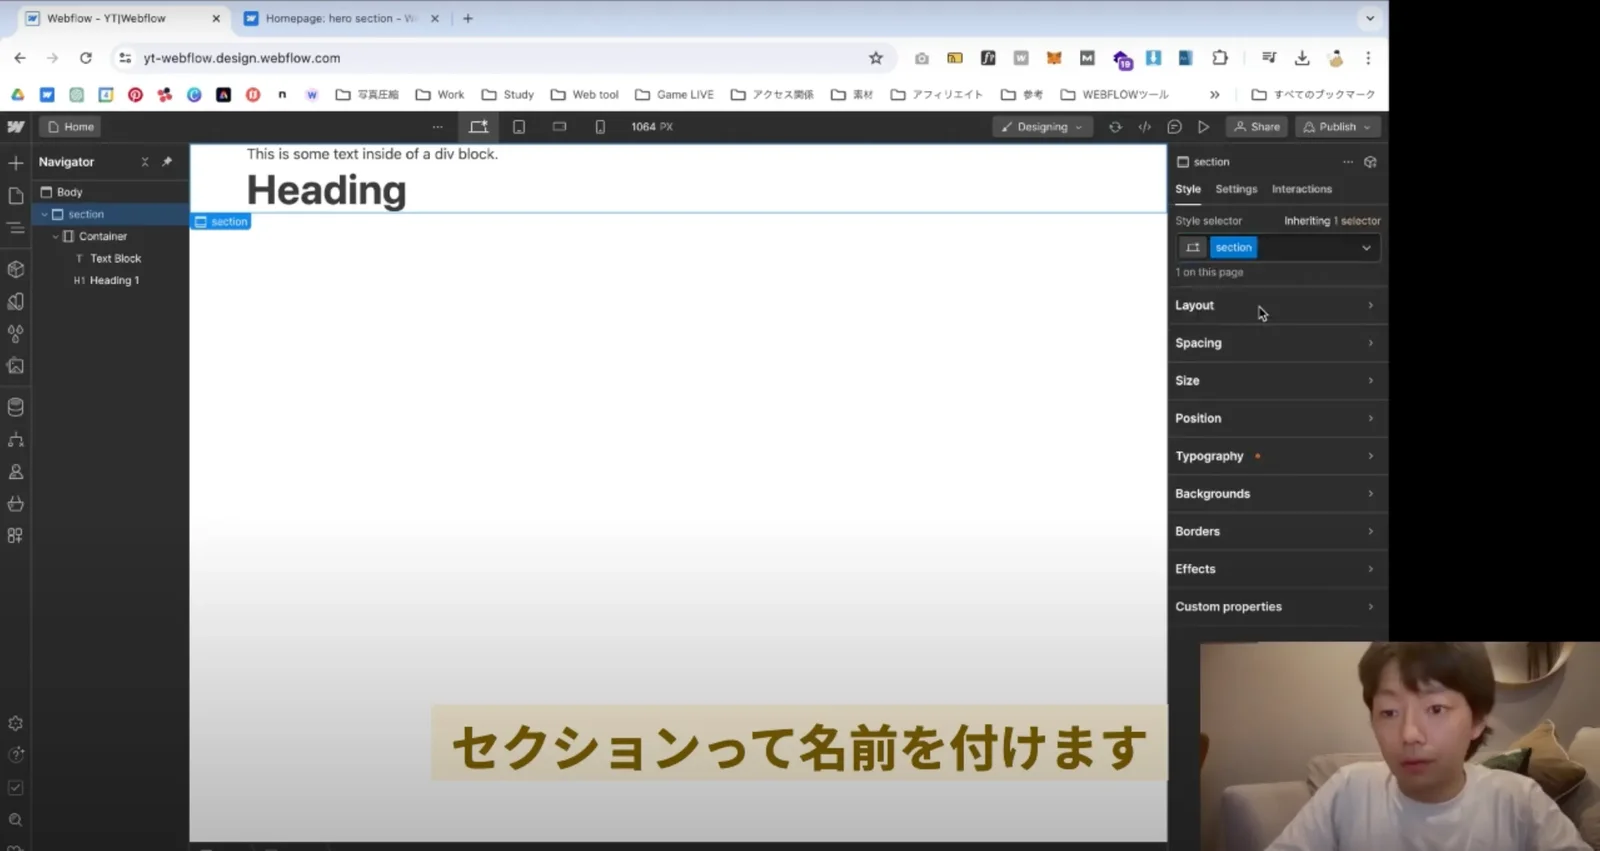
Task: Click the Preview play icon
Action: pos(1204,127)
